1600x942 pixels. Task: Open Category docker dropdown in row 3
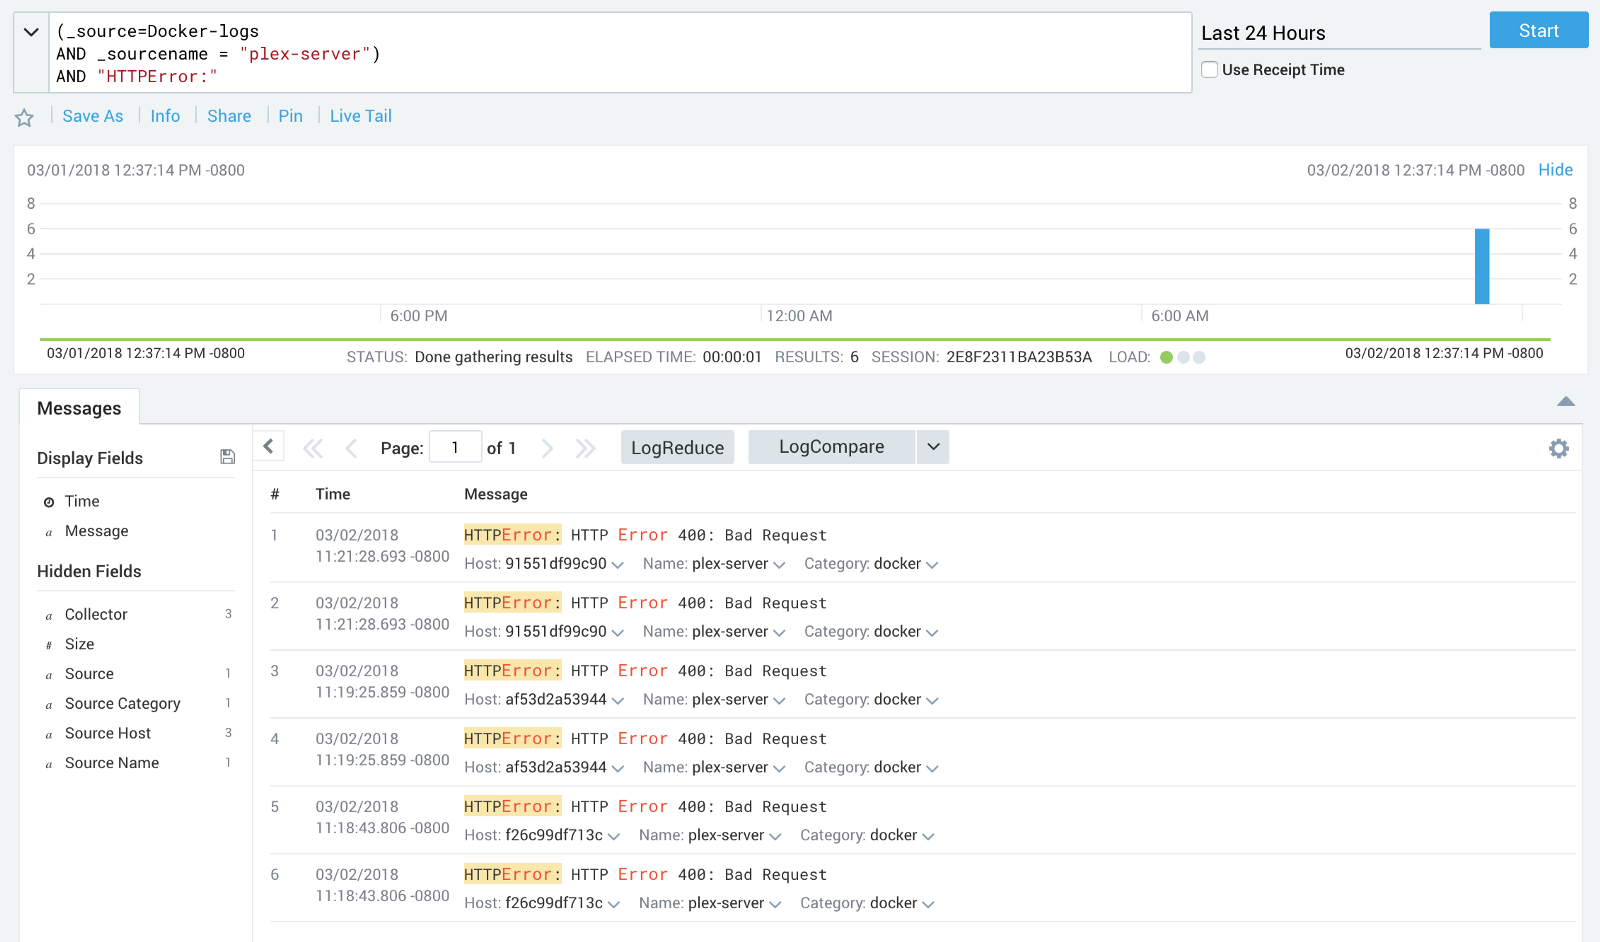pyautogui.click(x=932, y=701)
